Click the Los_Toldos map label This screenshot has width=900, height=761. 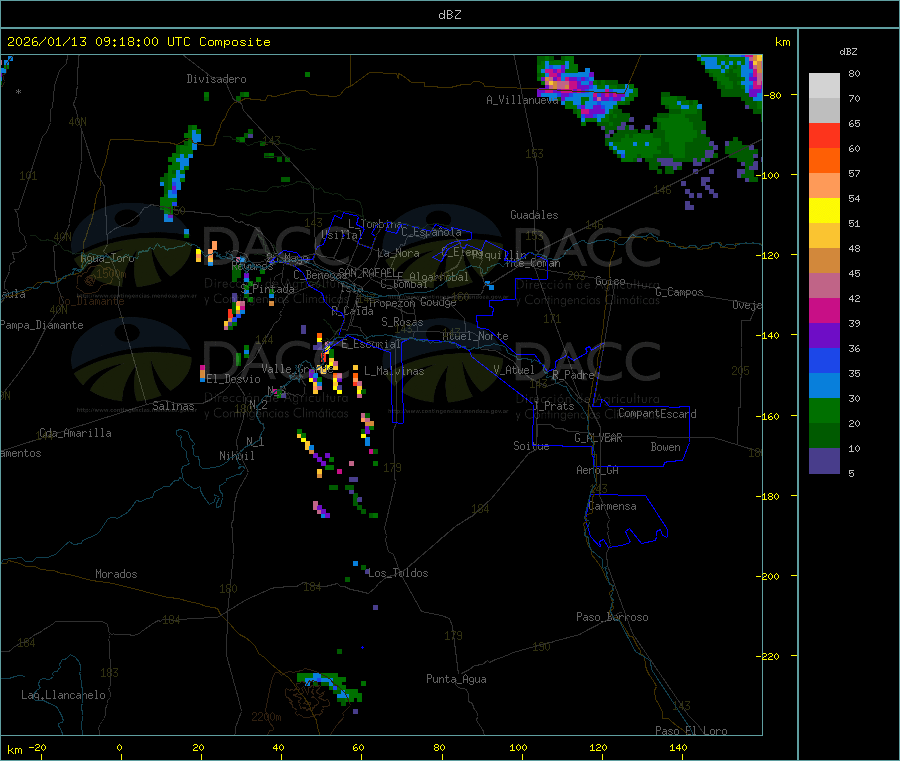(x=398, y=573)
